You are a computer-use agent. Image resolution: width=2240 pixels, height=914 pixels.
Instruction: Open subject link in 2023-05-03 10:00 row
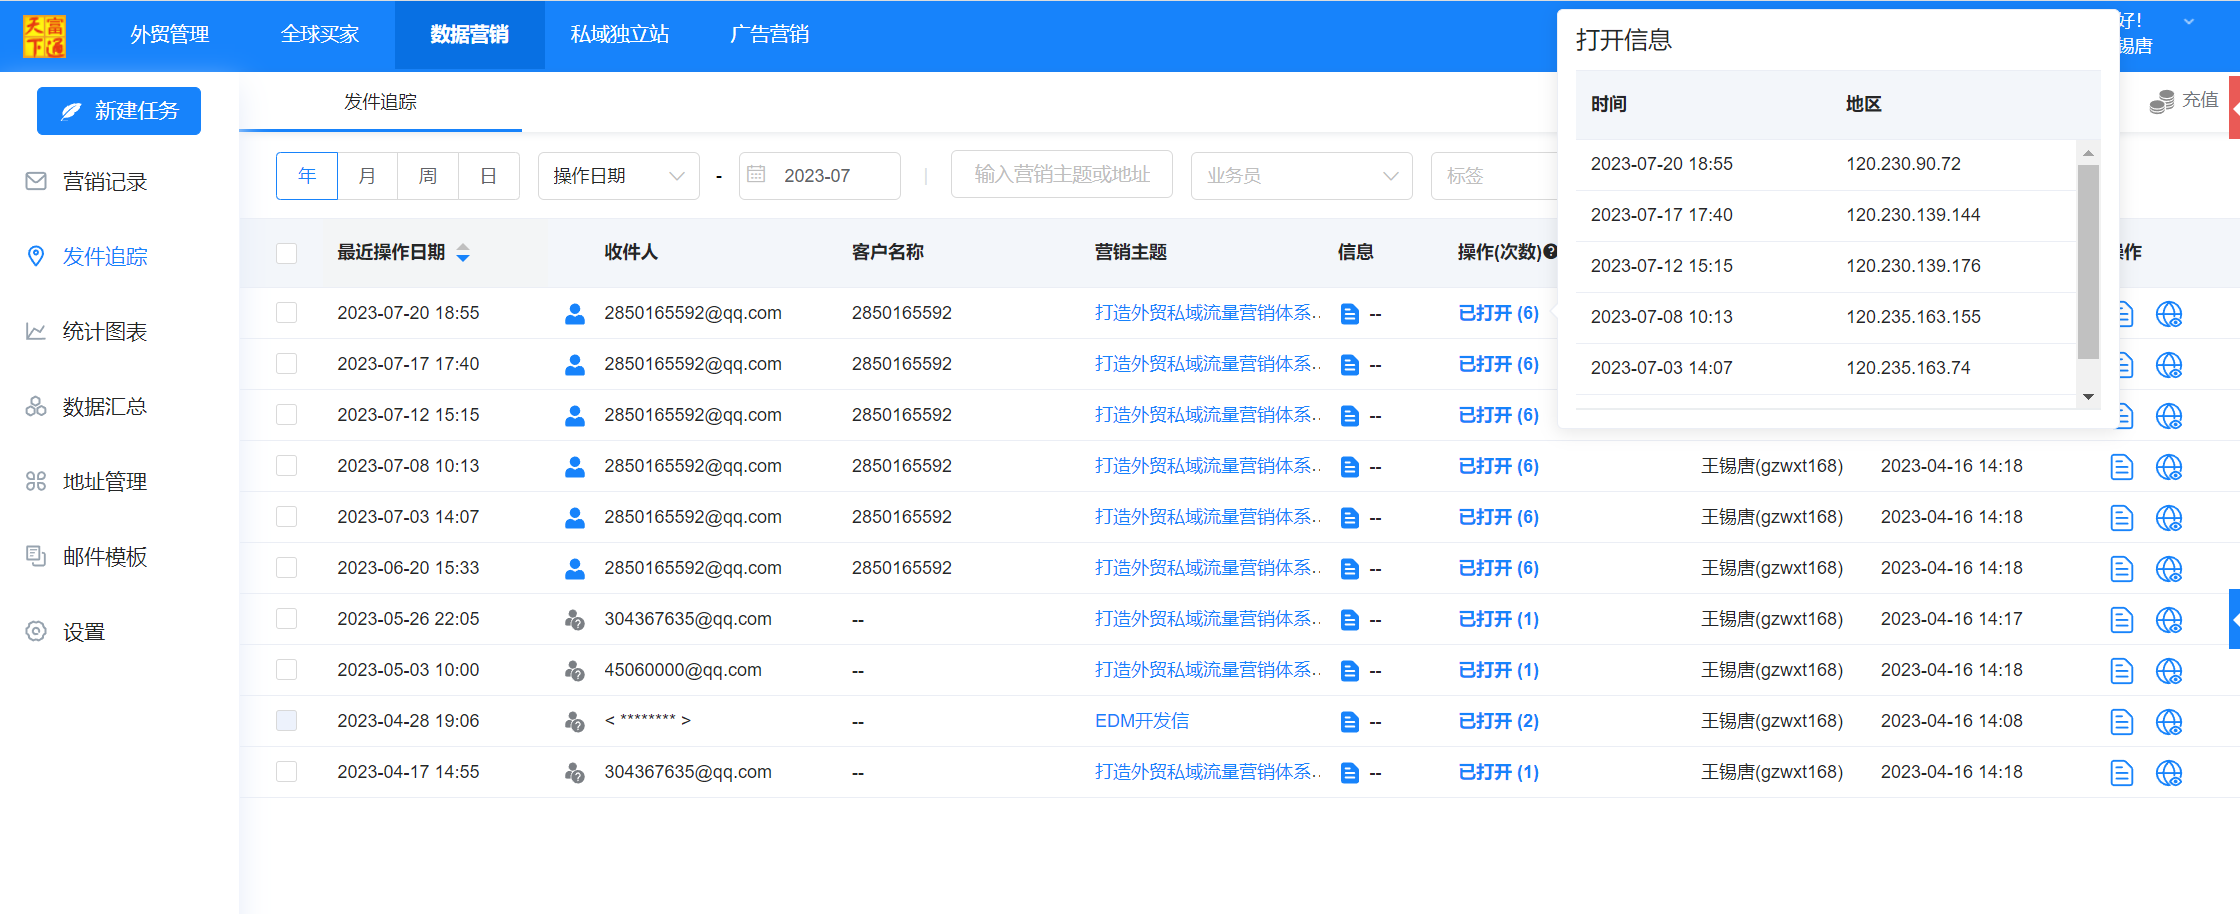[x=1208, y=670]
